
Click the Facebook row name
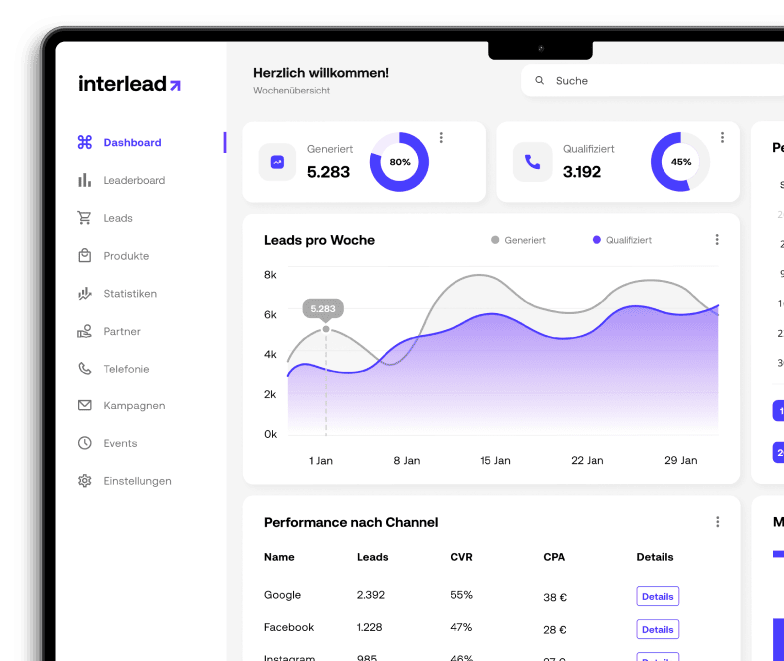coord(289,627)
